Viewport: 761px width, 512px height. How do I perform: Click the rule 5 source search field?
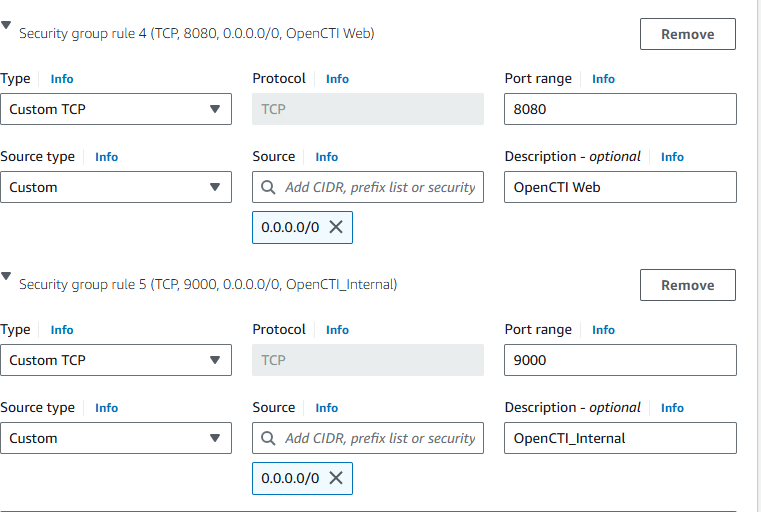click(368, 438)
